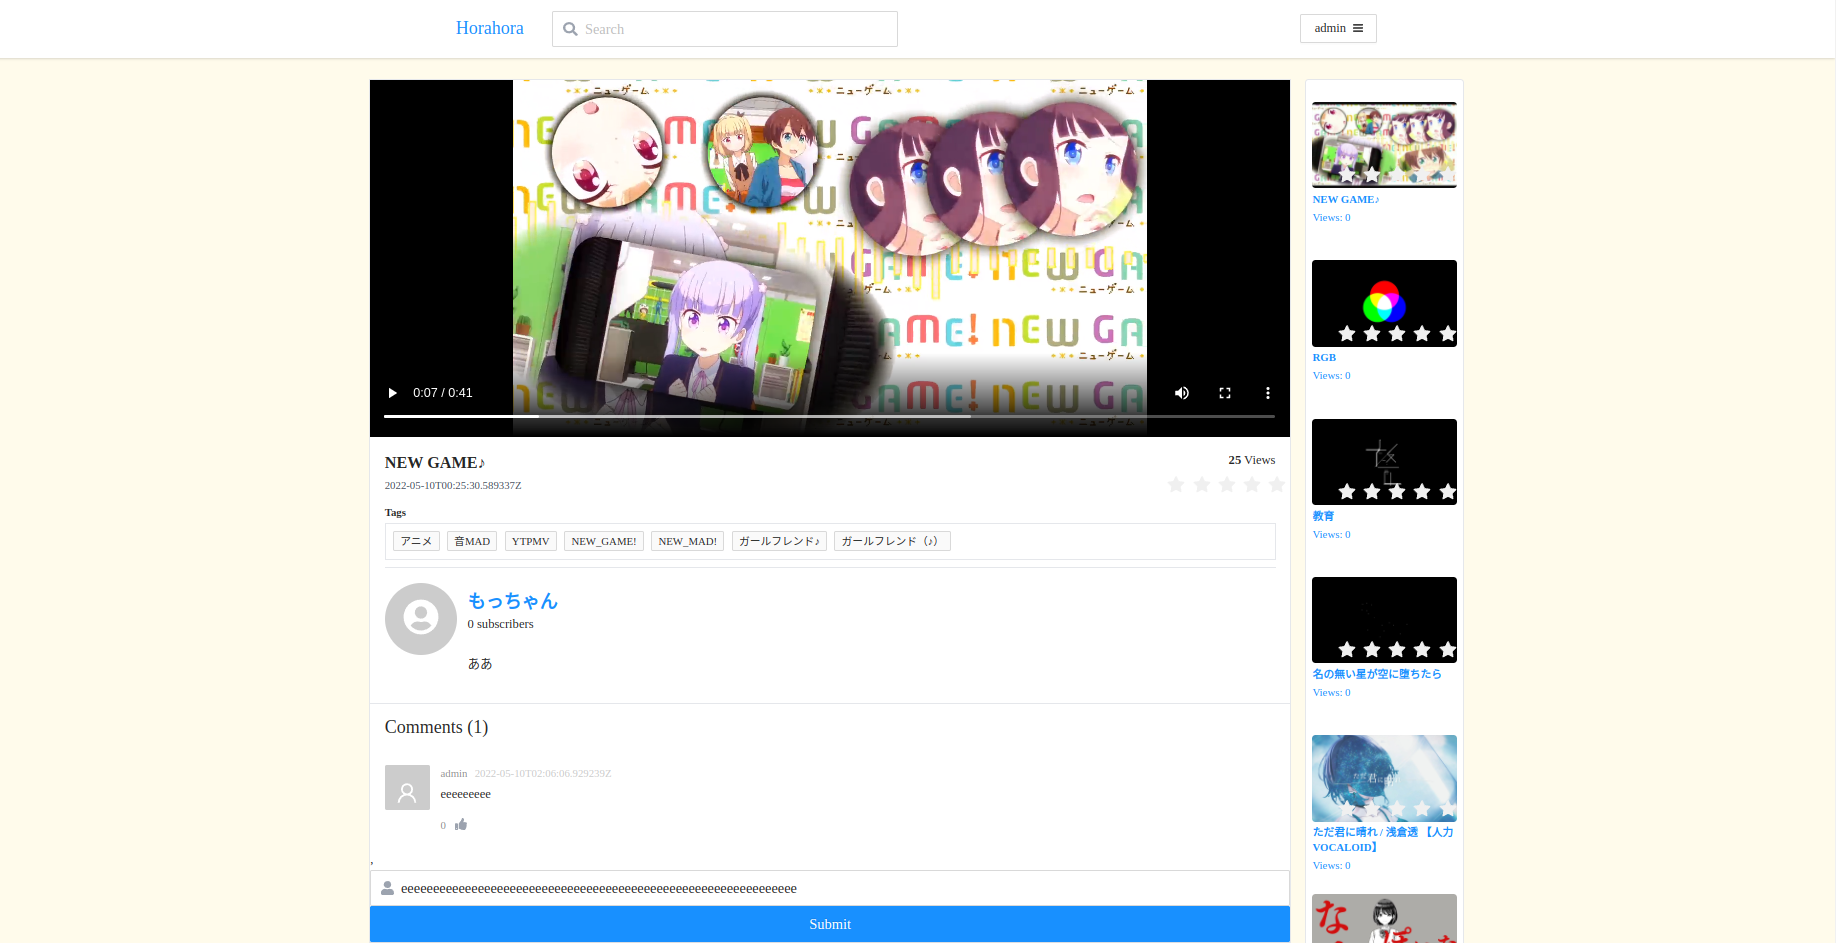
Task: Open the NEW GAME♪ sidebar title link
Action: tap(1346, 200)
